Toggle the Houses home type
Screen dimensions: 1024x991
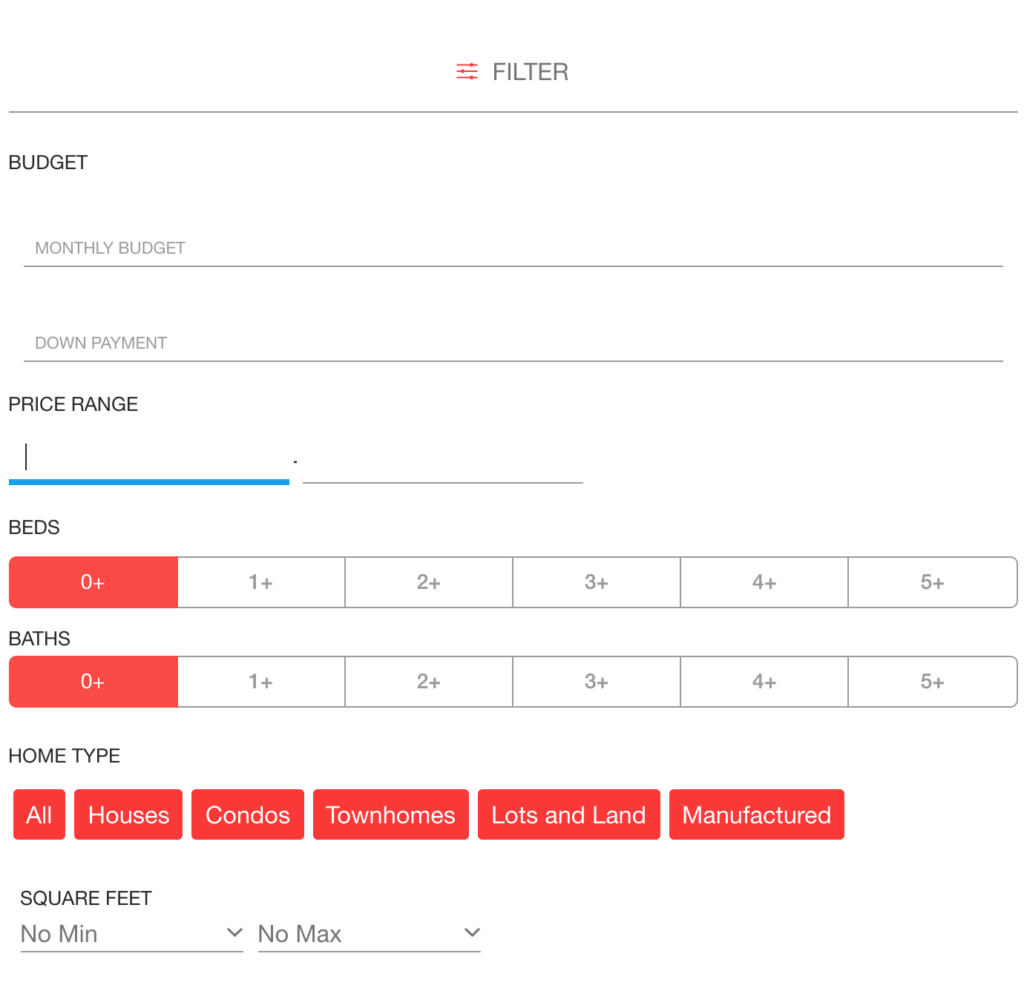pyautogui.click(x=128, y=815)
